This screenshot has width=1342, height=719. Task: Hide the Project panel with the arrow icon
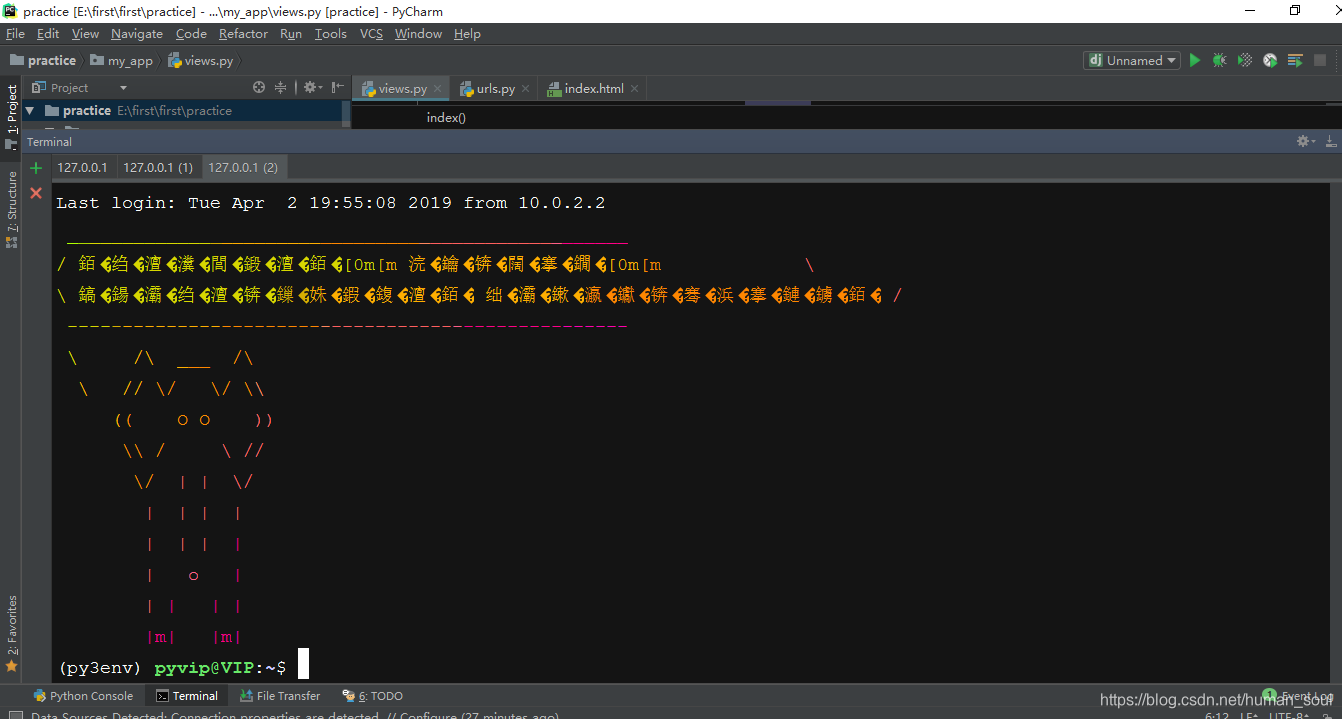[338, 87]
